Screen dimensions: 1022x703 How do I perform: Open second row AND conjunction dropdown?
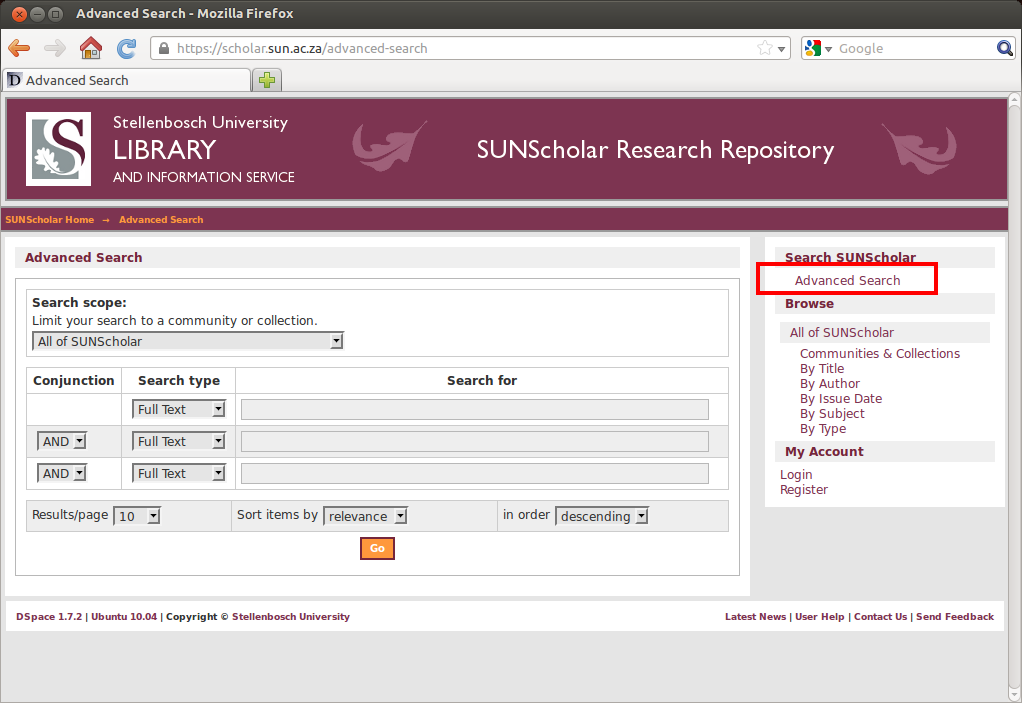(61, 441)
